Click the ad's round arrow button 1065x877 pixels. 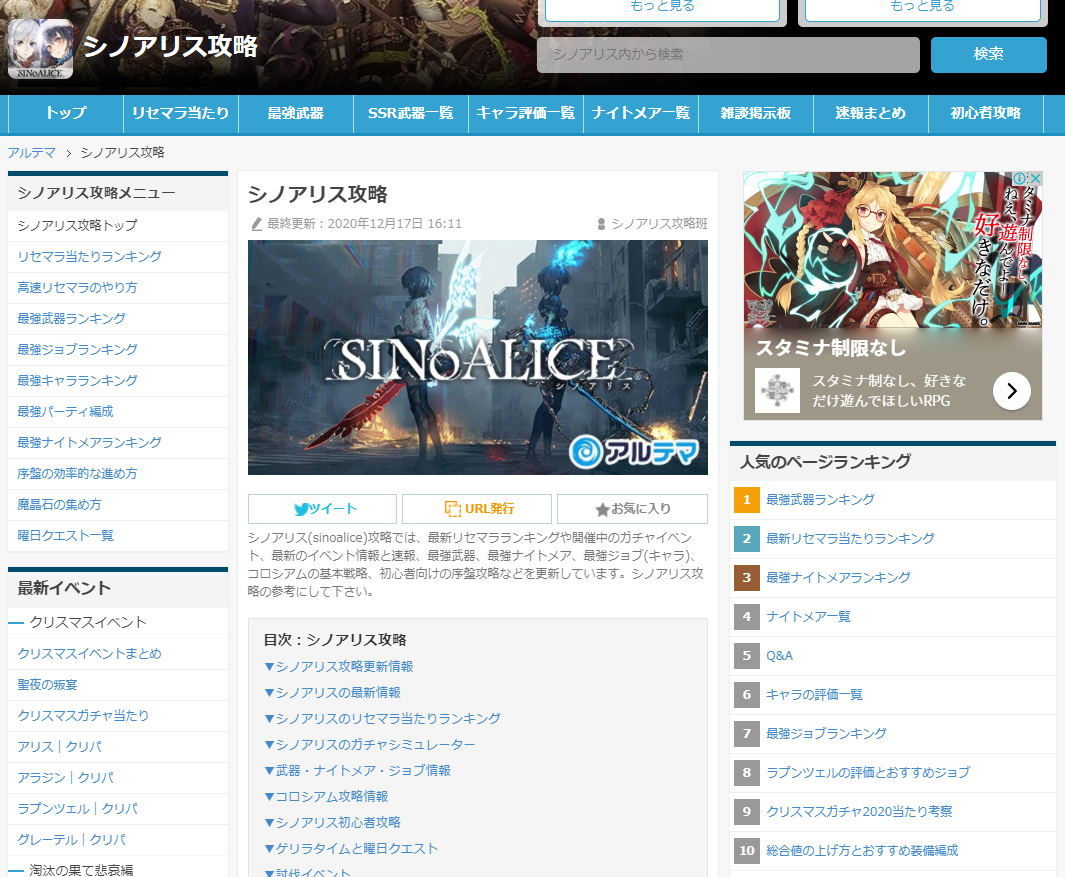click(1011, 391)
